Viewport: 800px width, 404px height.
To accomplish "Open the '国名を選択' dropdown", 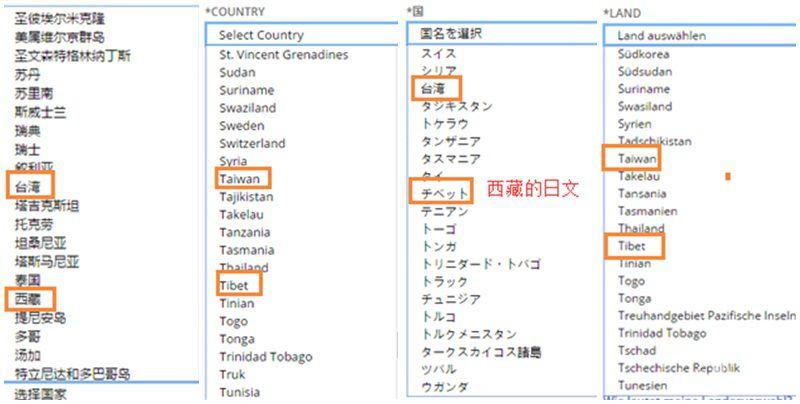I will [x=500, y=33].
